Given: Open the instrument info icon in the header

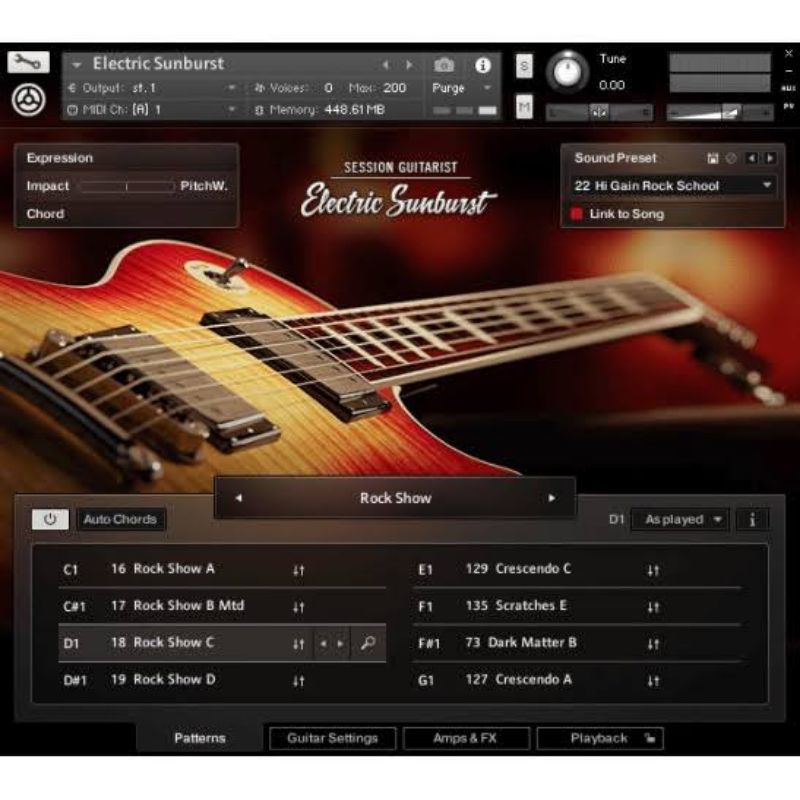Looking at the screenshot, I should pos(483,65).
